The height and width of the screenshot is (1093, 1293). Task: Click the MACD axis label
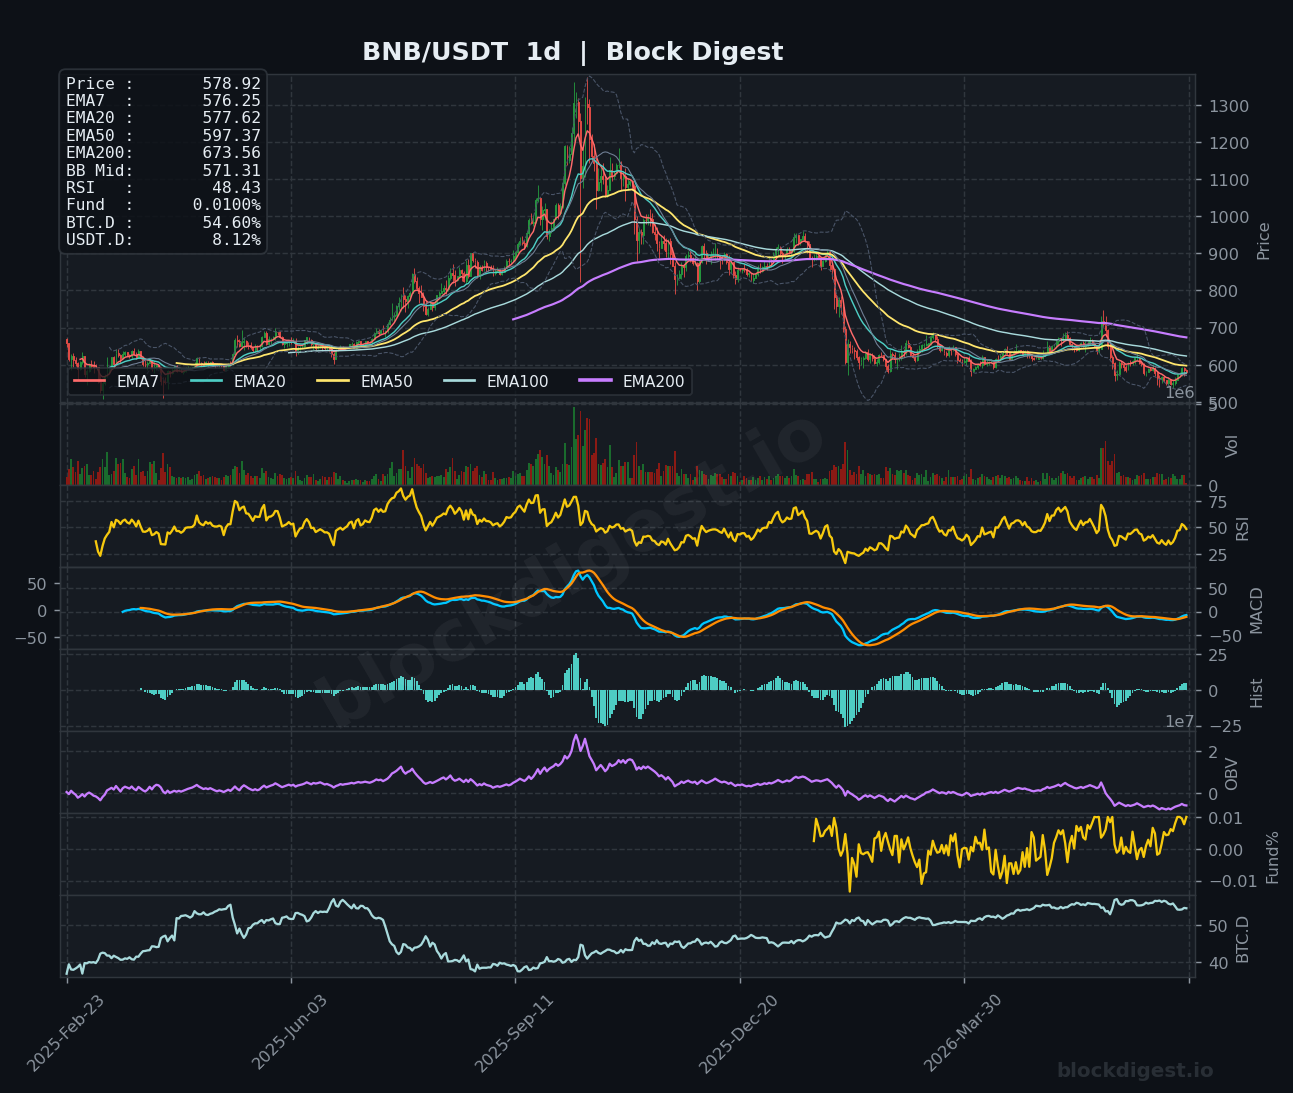(1256, 610)
